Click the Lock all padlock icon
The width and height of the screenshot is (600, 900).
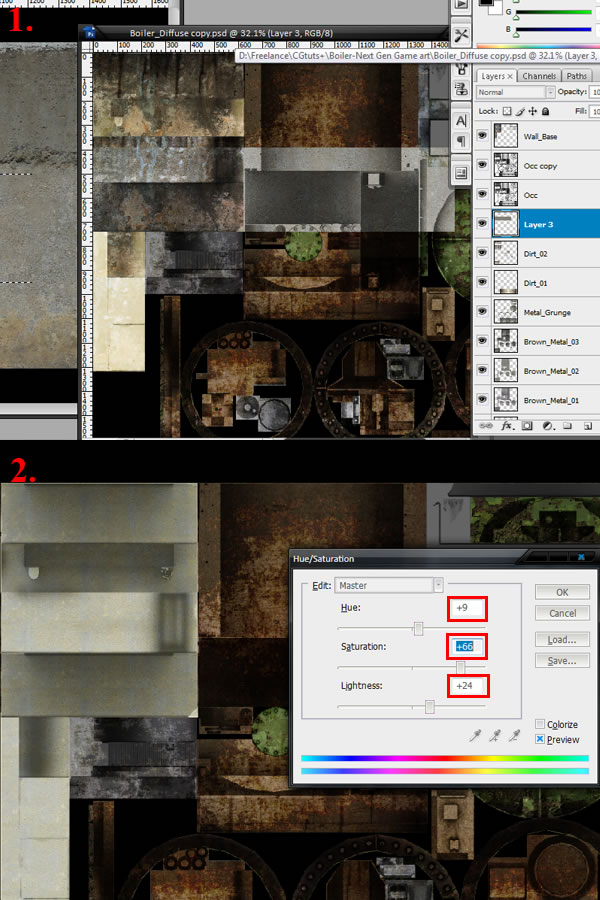pos(545,111)
